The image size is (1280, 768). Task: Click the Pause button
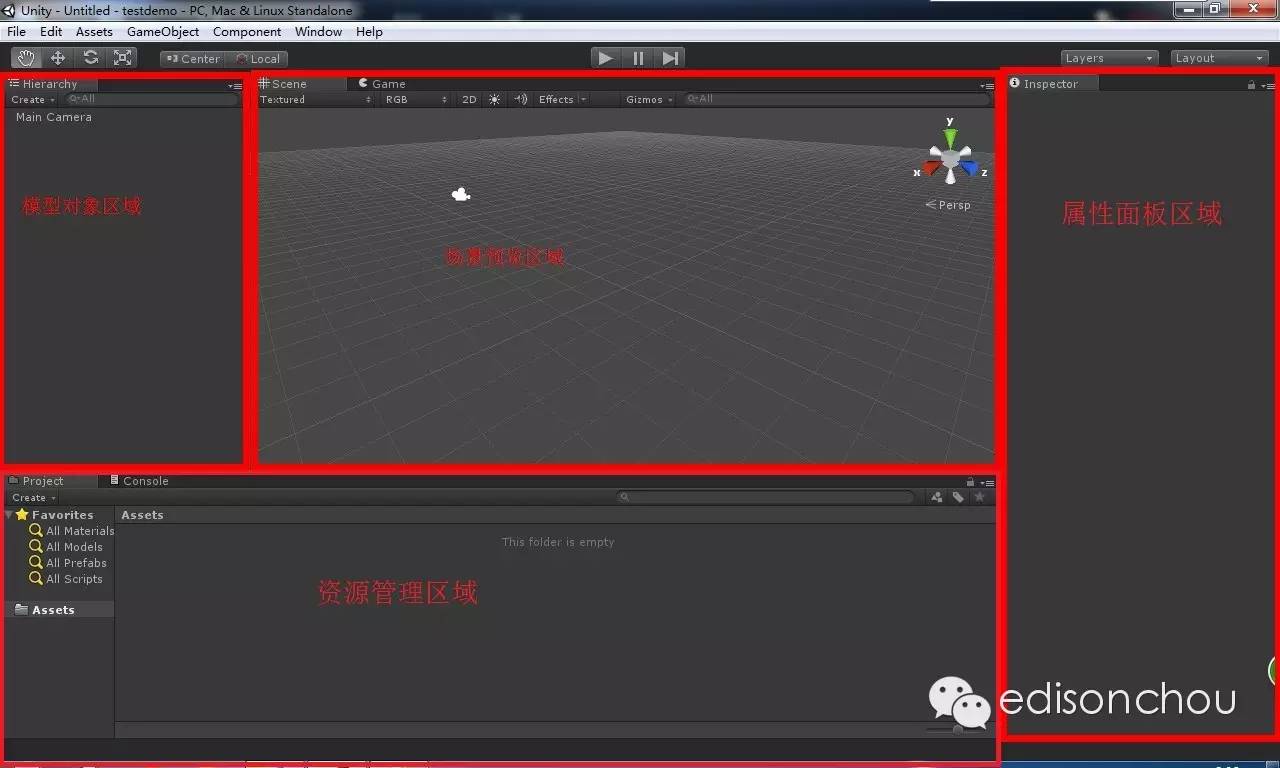(638, 58)
